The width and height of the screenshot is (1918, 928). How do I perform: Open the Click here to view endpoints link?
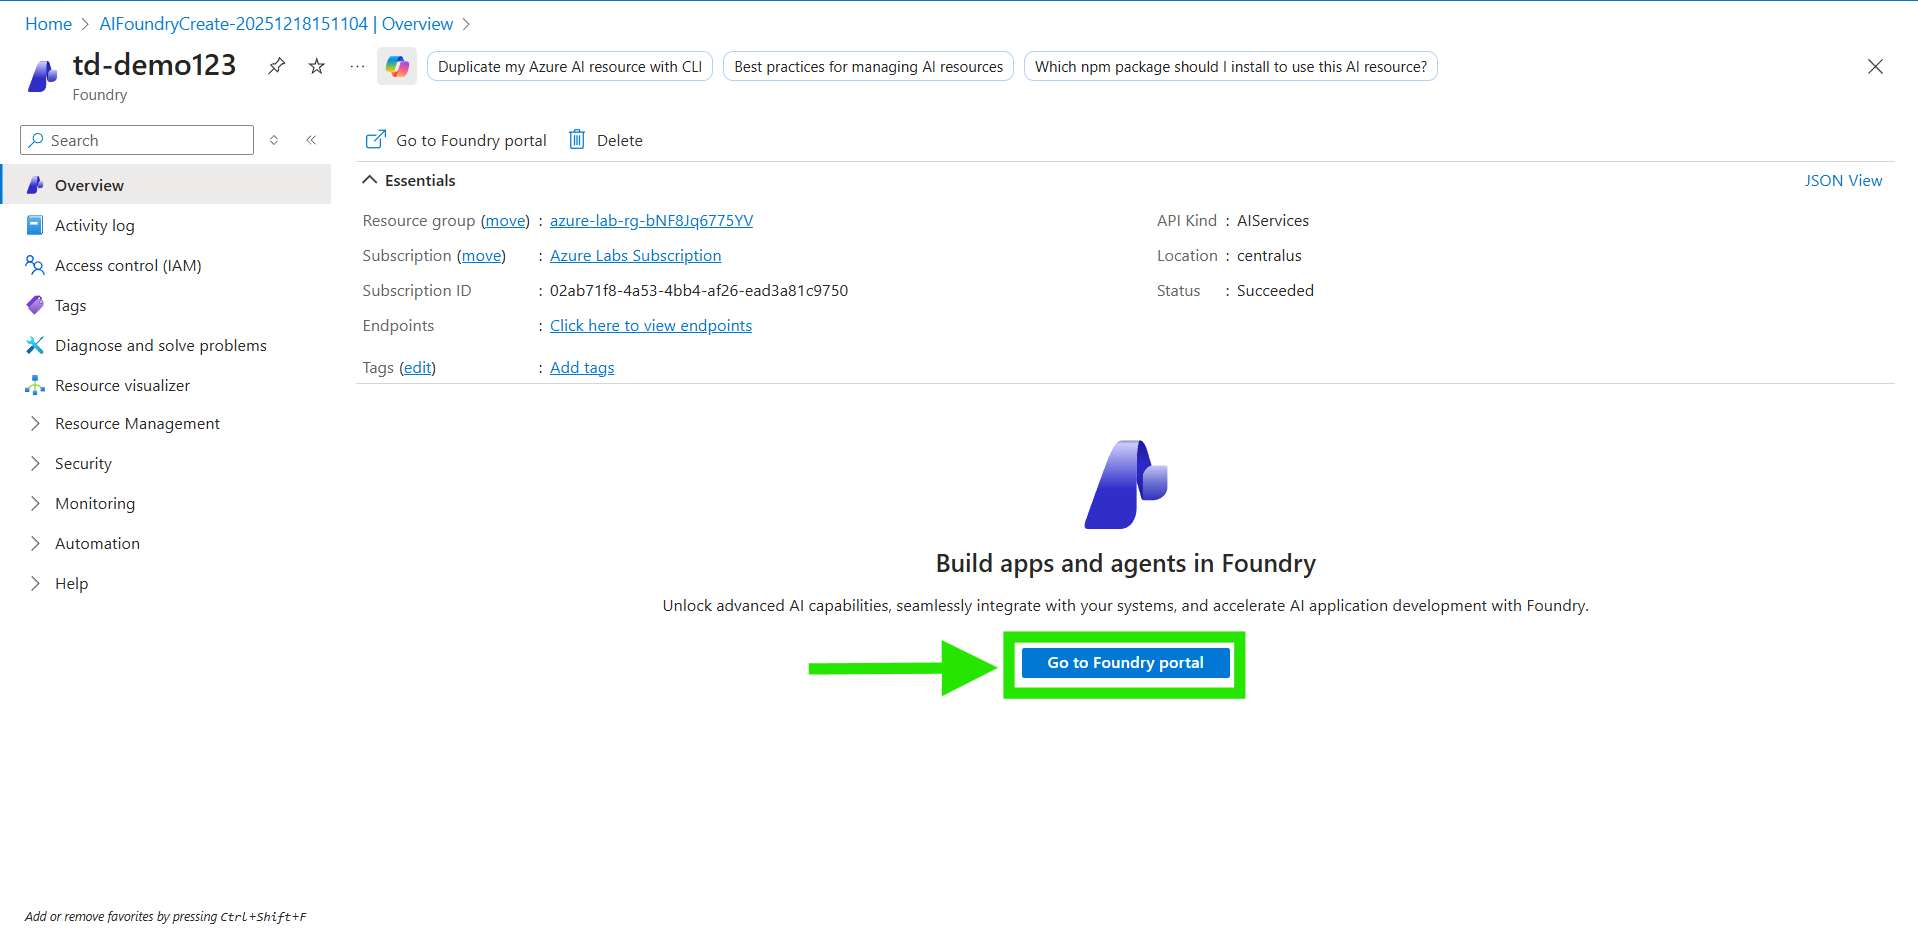point(650,326)
